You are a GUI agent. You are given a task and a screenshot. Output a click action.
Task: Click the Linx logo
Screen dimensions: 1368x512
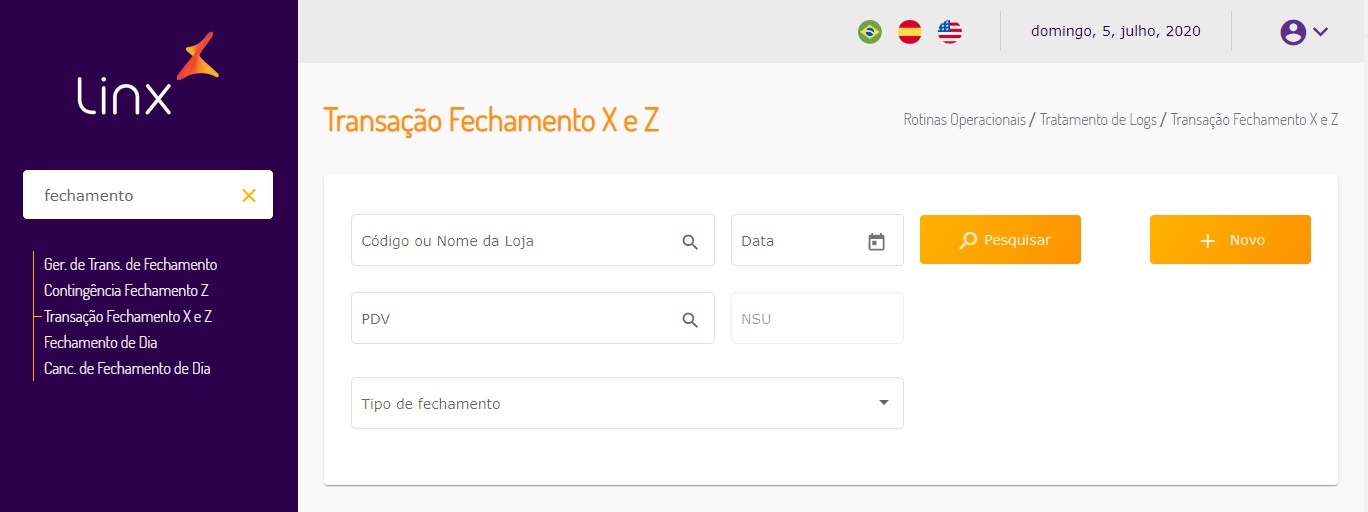click(x=148, y=75)
